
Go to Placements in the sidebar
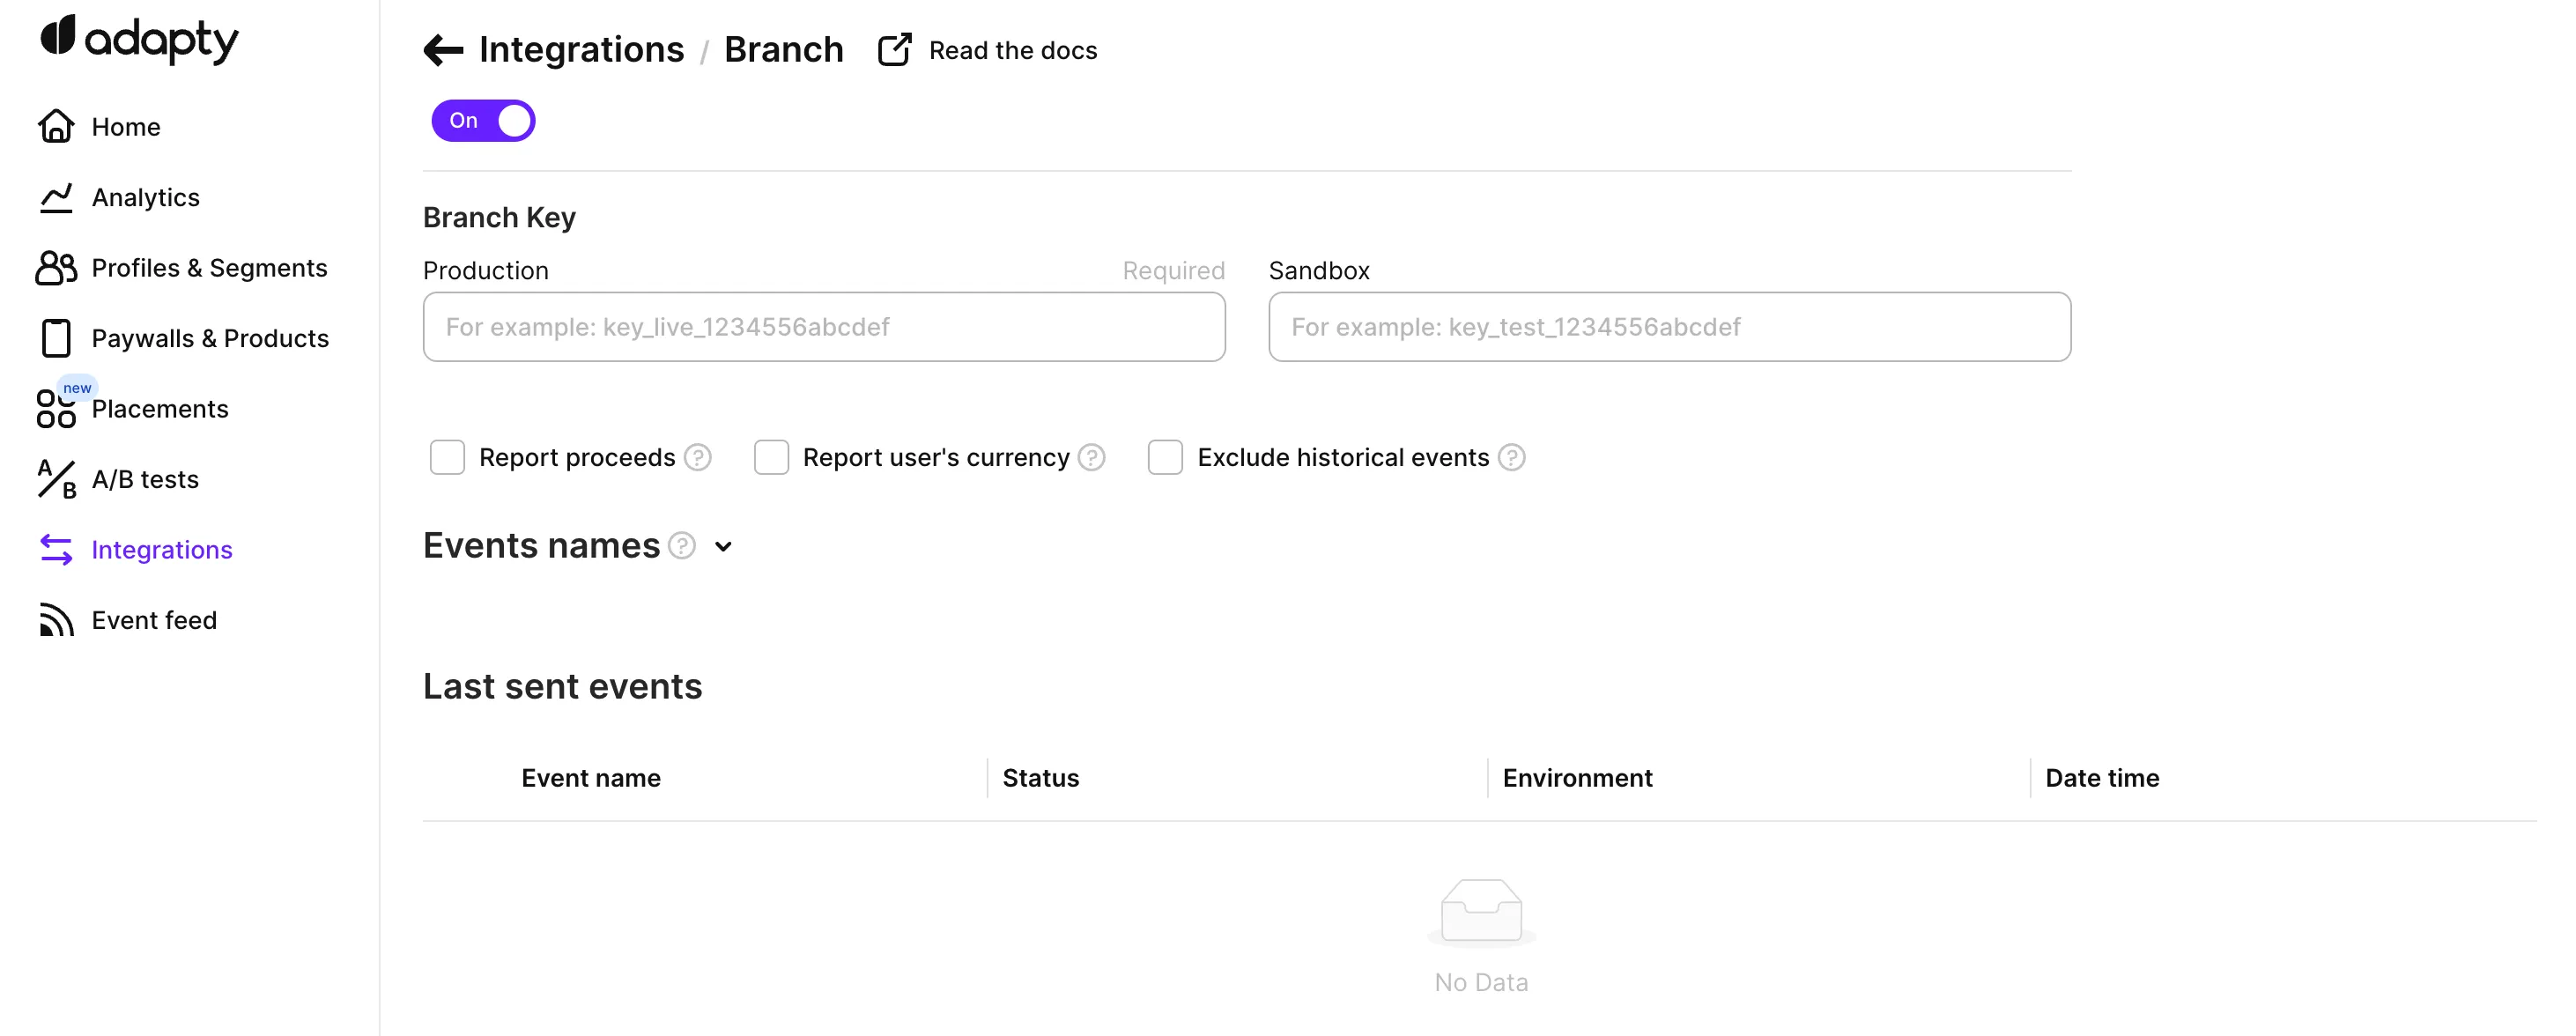(x=160, y=409)
